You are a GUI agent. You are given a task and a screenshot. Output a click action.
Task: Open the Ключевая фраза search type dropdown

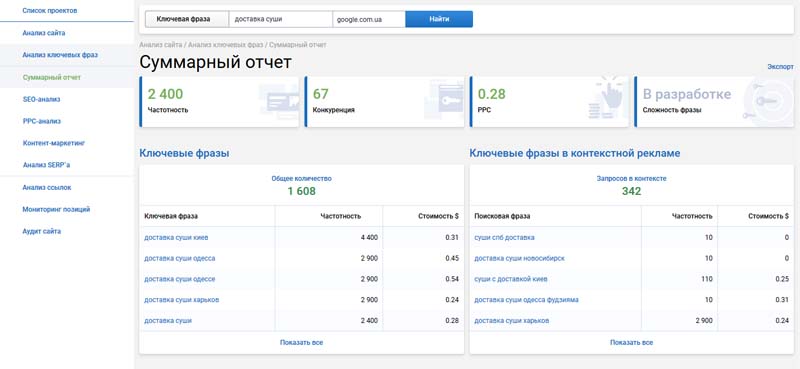[187, 19]
